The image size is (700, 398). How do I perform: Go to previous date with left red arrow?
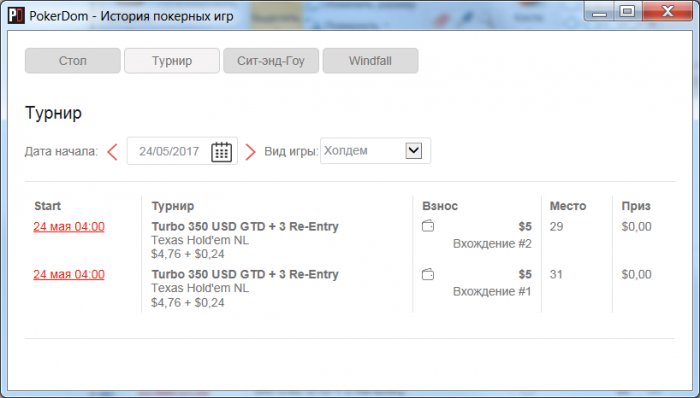[x=112, y=152]
